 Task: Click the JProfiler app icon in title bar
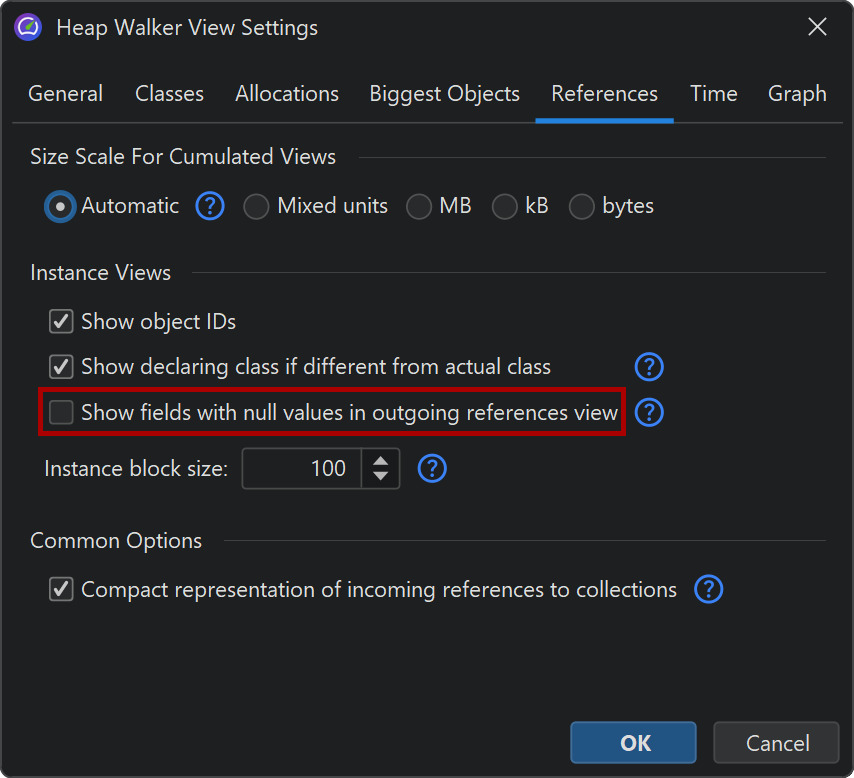click(29, 27)
